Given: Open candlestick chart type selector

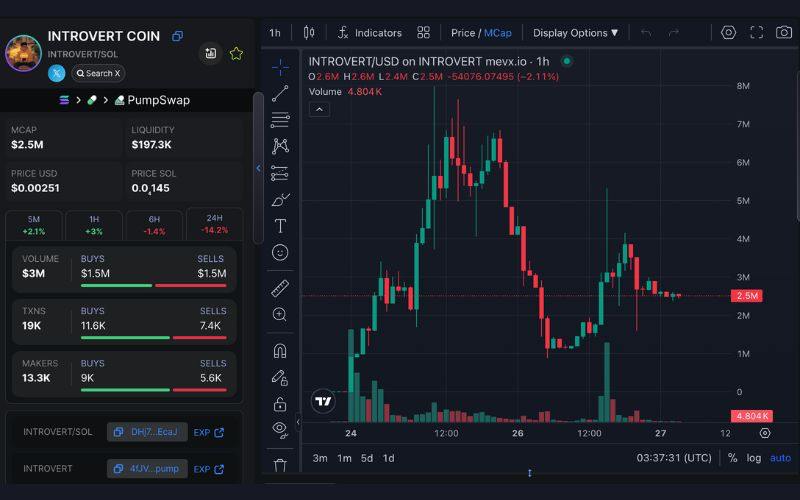Looking at the screenshot, I should coord(309,33).
